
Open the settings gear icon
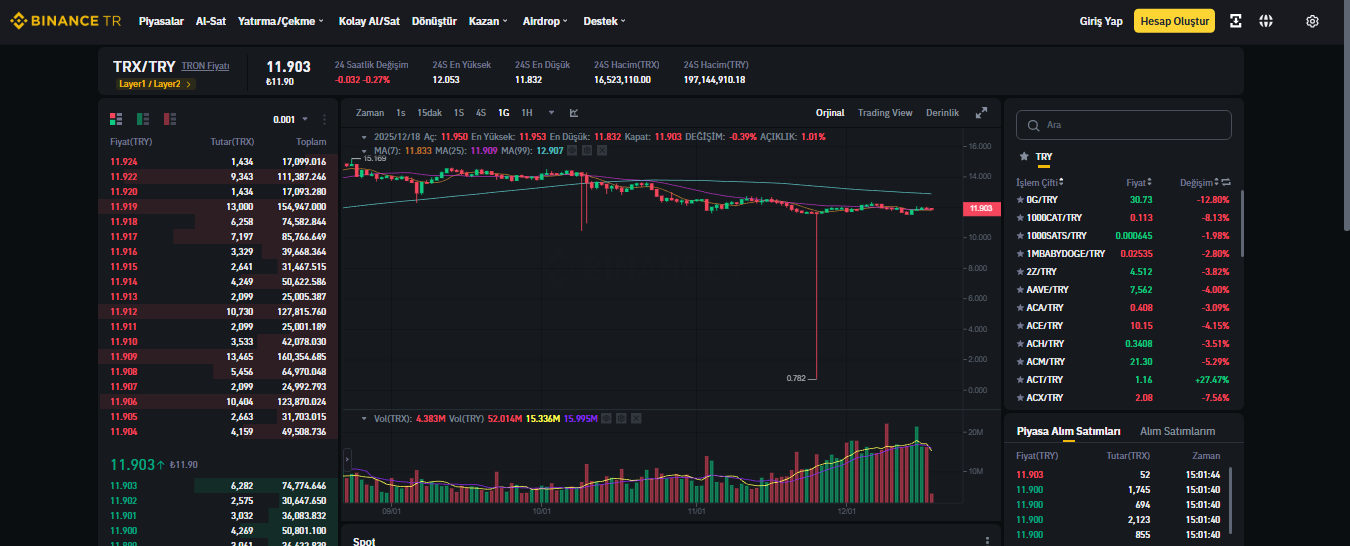coord(1313,21)
